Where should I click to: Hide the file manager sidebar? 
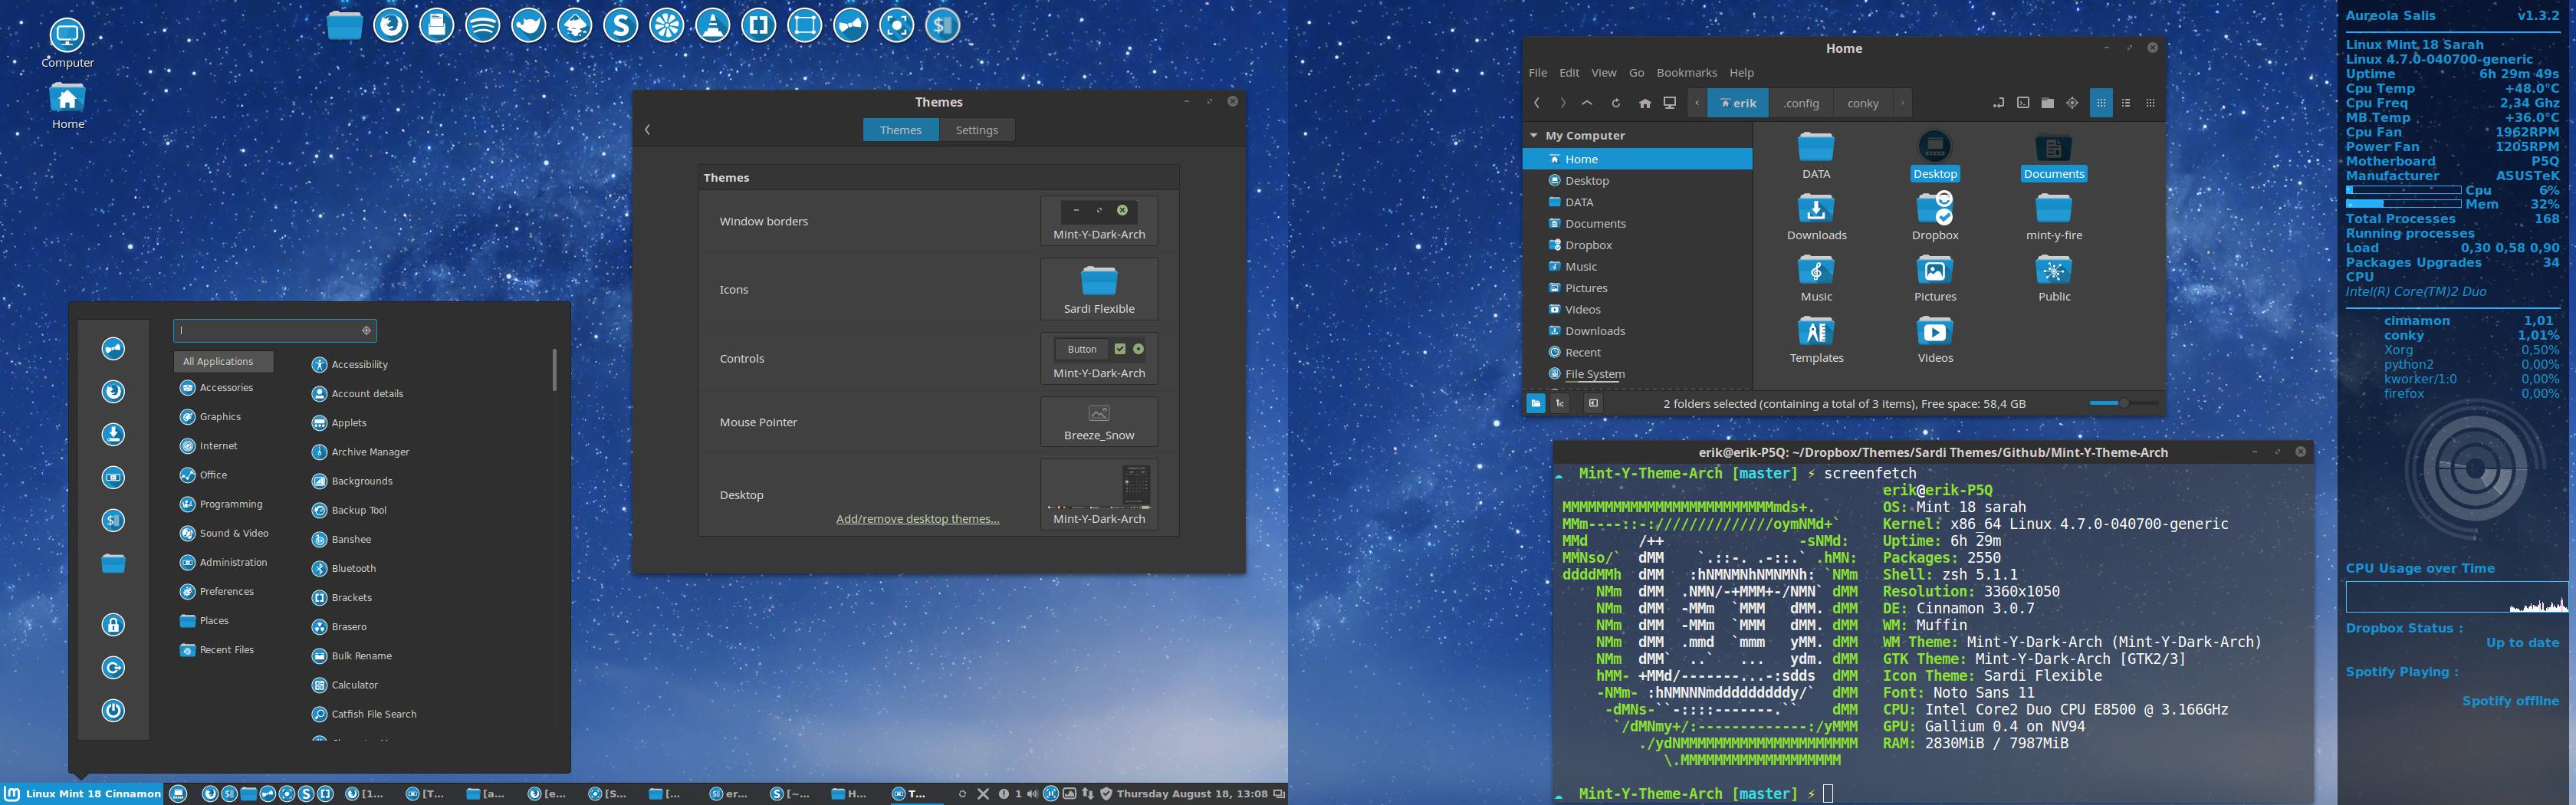click(1593, 403)
